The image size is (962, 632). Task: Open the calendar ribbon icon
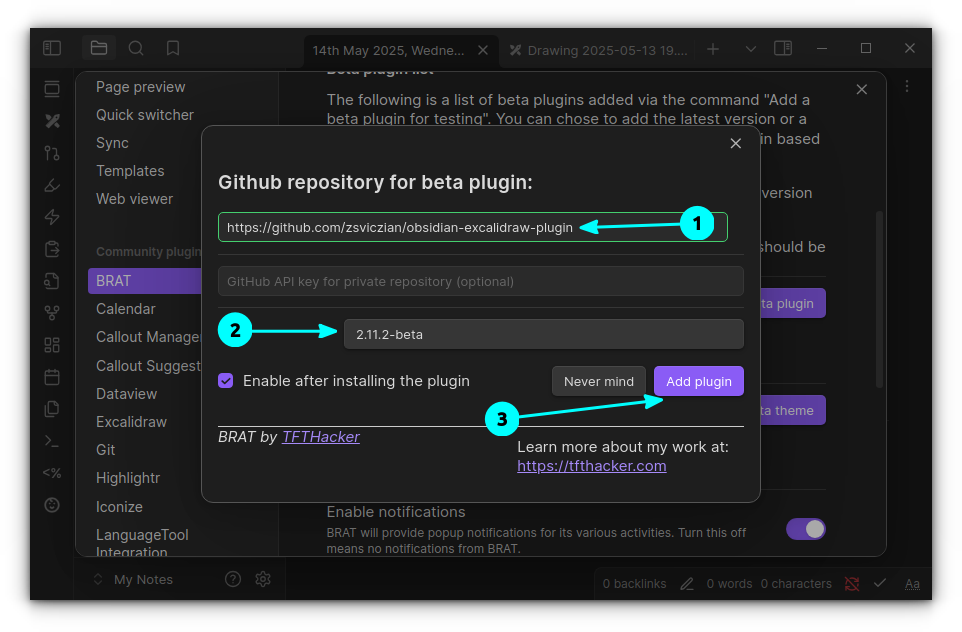52,377
